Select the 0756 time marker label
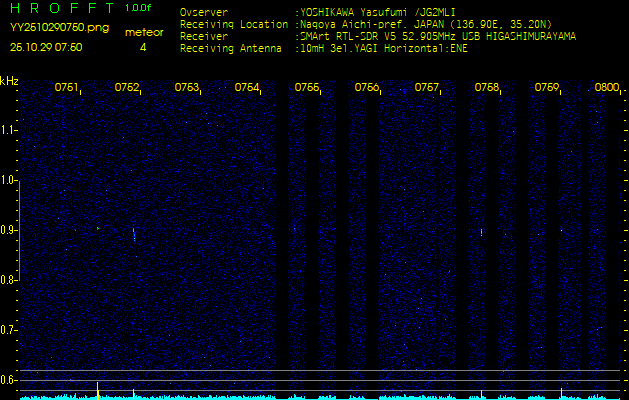This screenshot has width=629, height=400. click(367, 87)
